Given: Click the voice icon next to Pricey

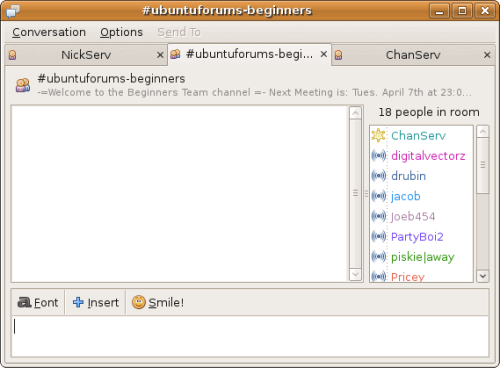Looking at the screenshot, I should [379, 276].
